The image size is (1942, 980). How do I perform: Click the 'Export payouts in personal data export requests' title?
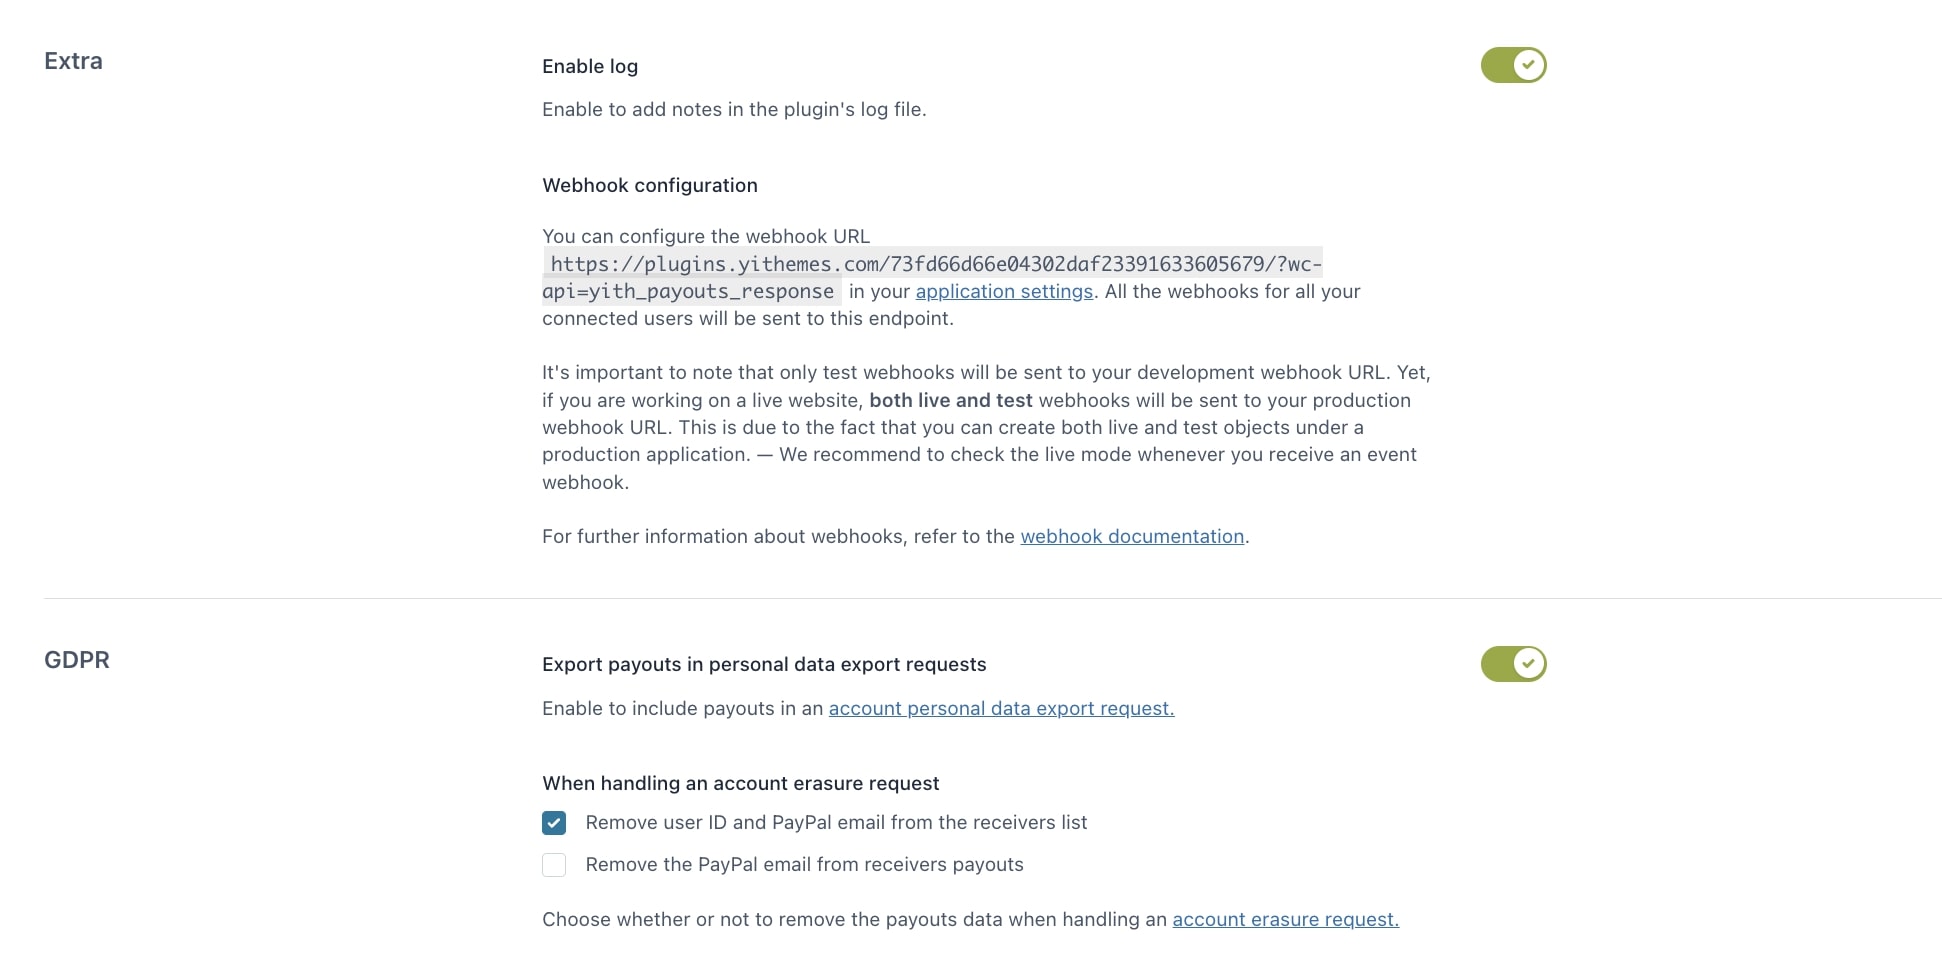coord(764,665)
